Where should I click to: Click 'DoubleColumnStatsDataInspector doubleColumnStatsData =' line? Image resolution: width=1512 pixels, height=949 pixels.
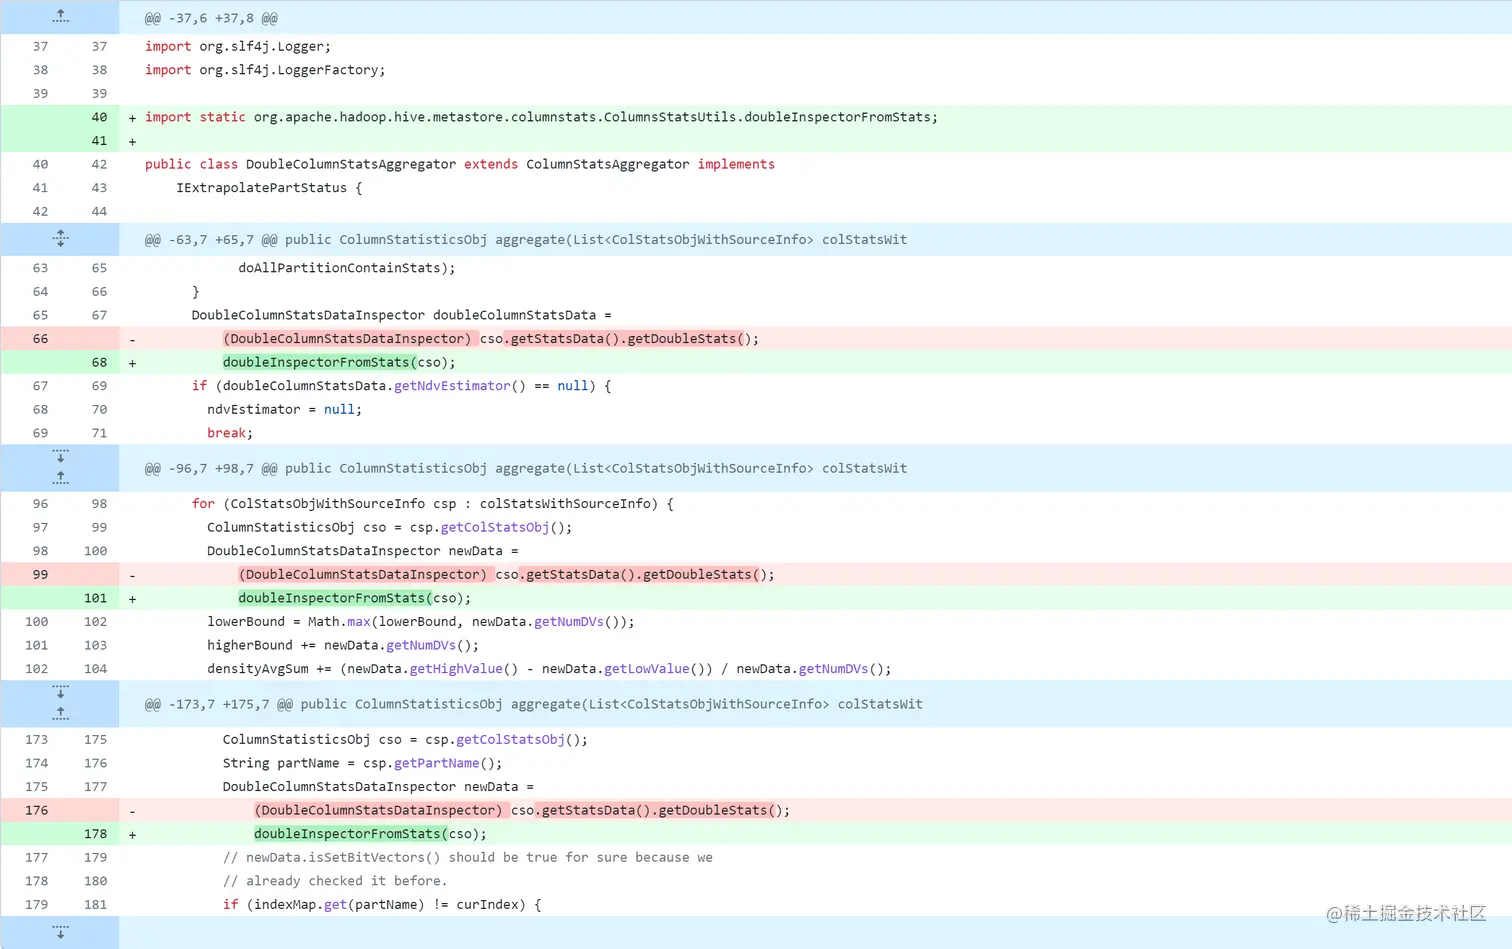coord(401,315)
